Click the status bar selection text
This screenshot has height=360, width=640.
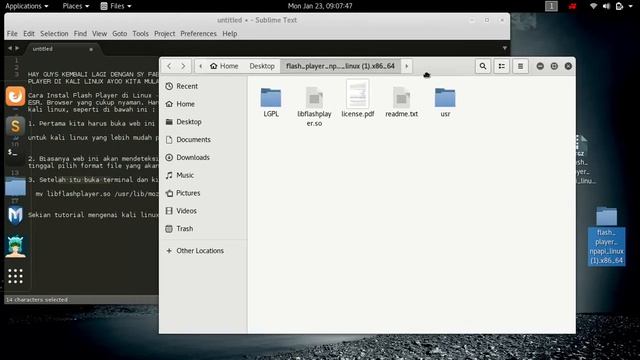coord(37,300)
